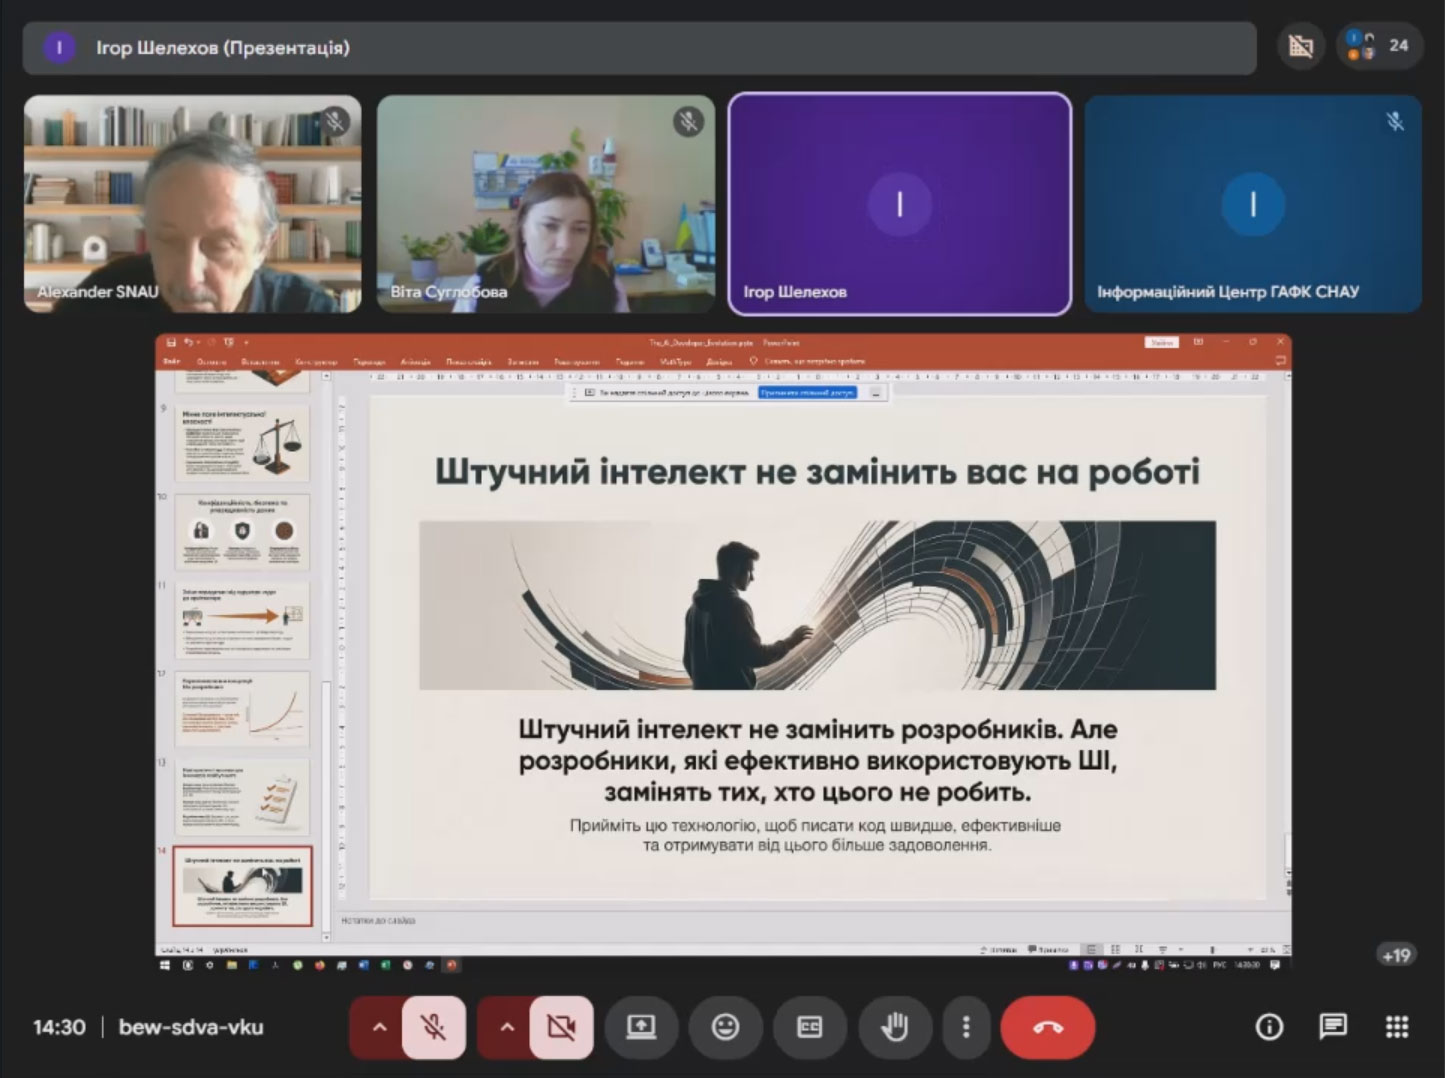Viewport: 1445px width, 1078px height.
Task: Show the participants list with 24 people
Action: 1379,46
